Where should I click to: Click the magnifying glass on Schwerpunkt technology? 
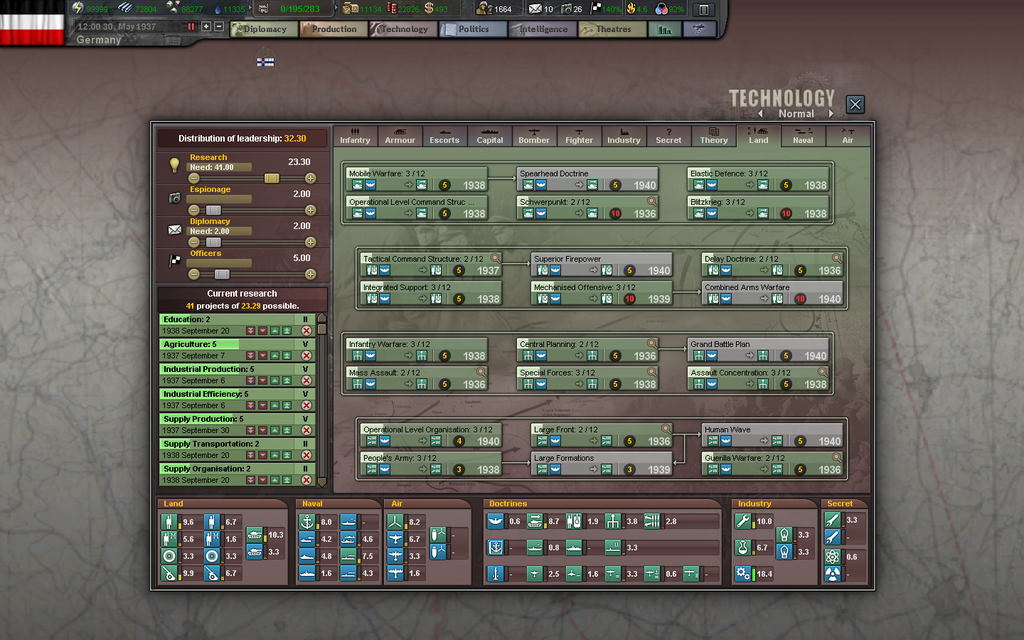[x=651, y=201]
